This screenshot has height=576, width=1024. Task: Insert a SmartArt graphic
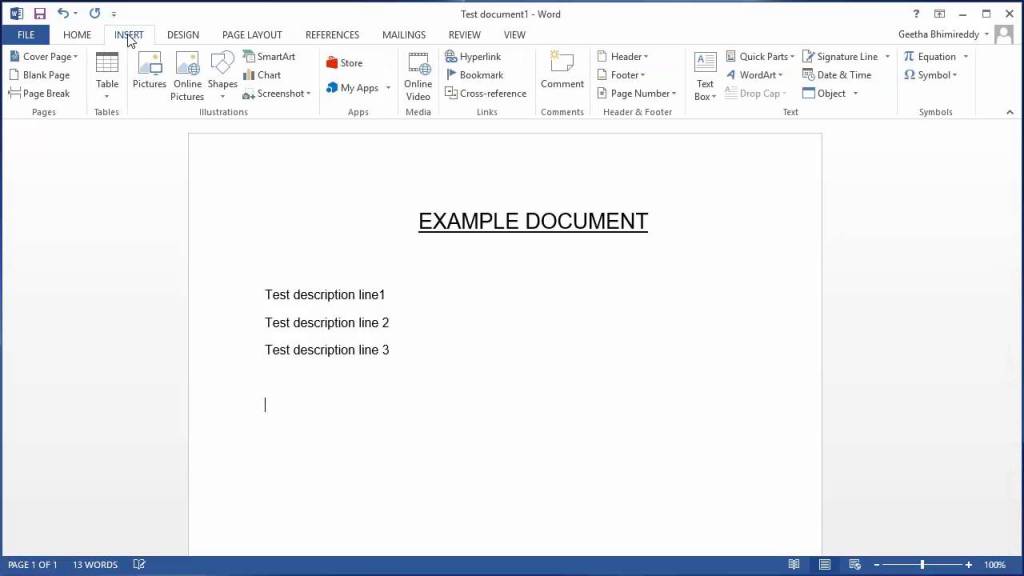pos(269,57)
